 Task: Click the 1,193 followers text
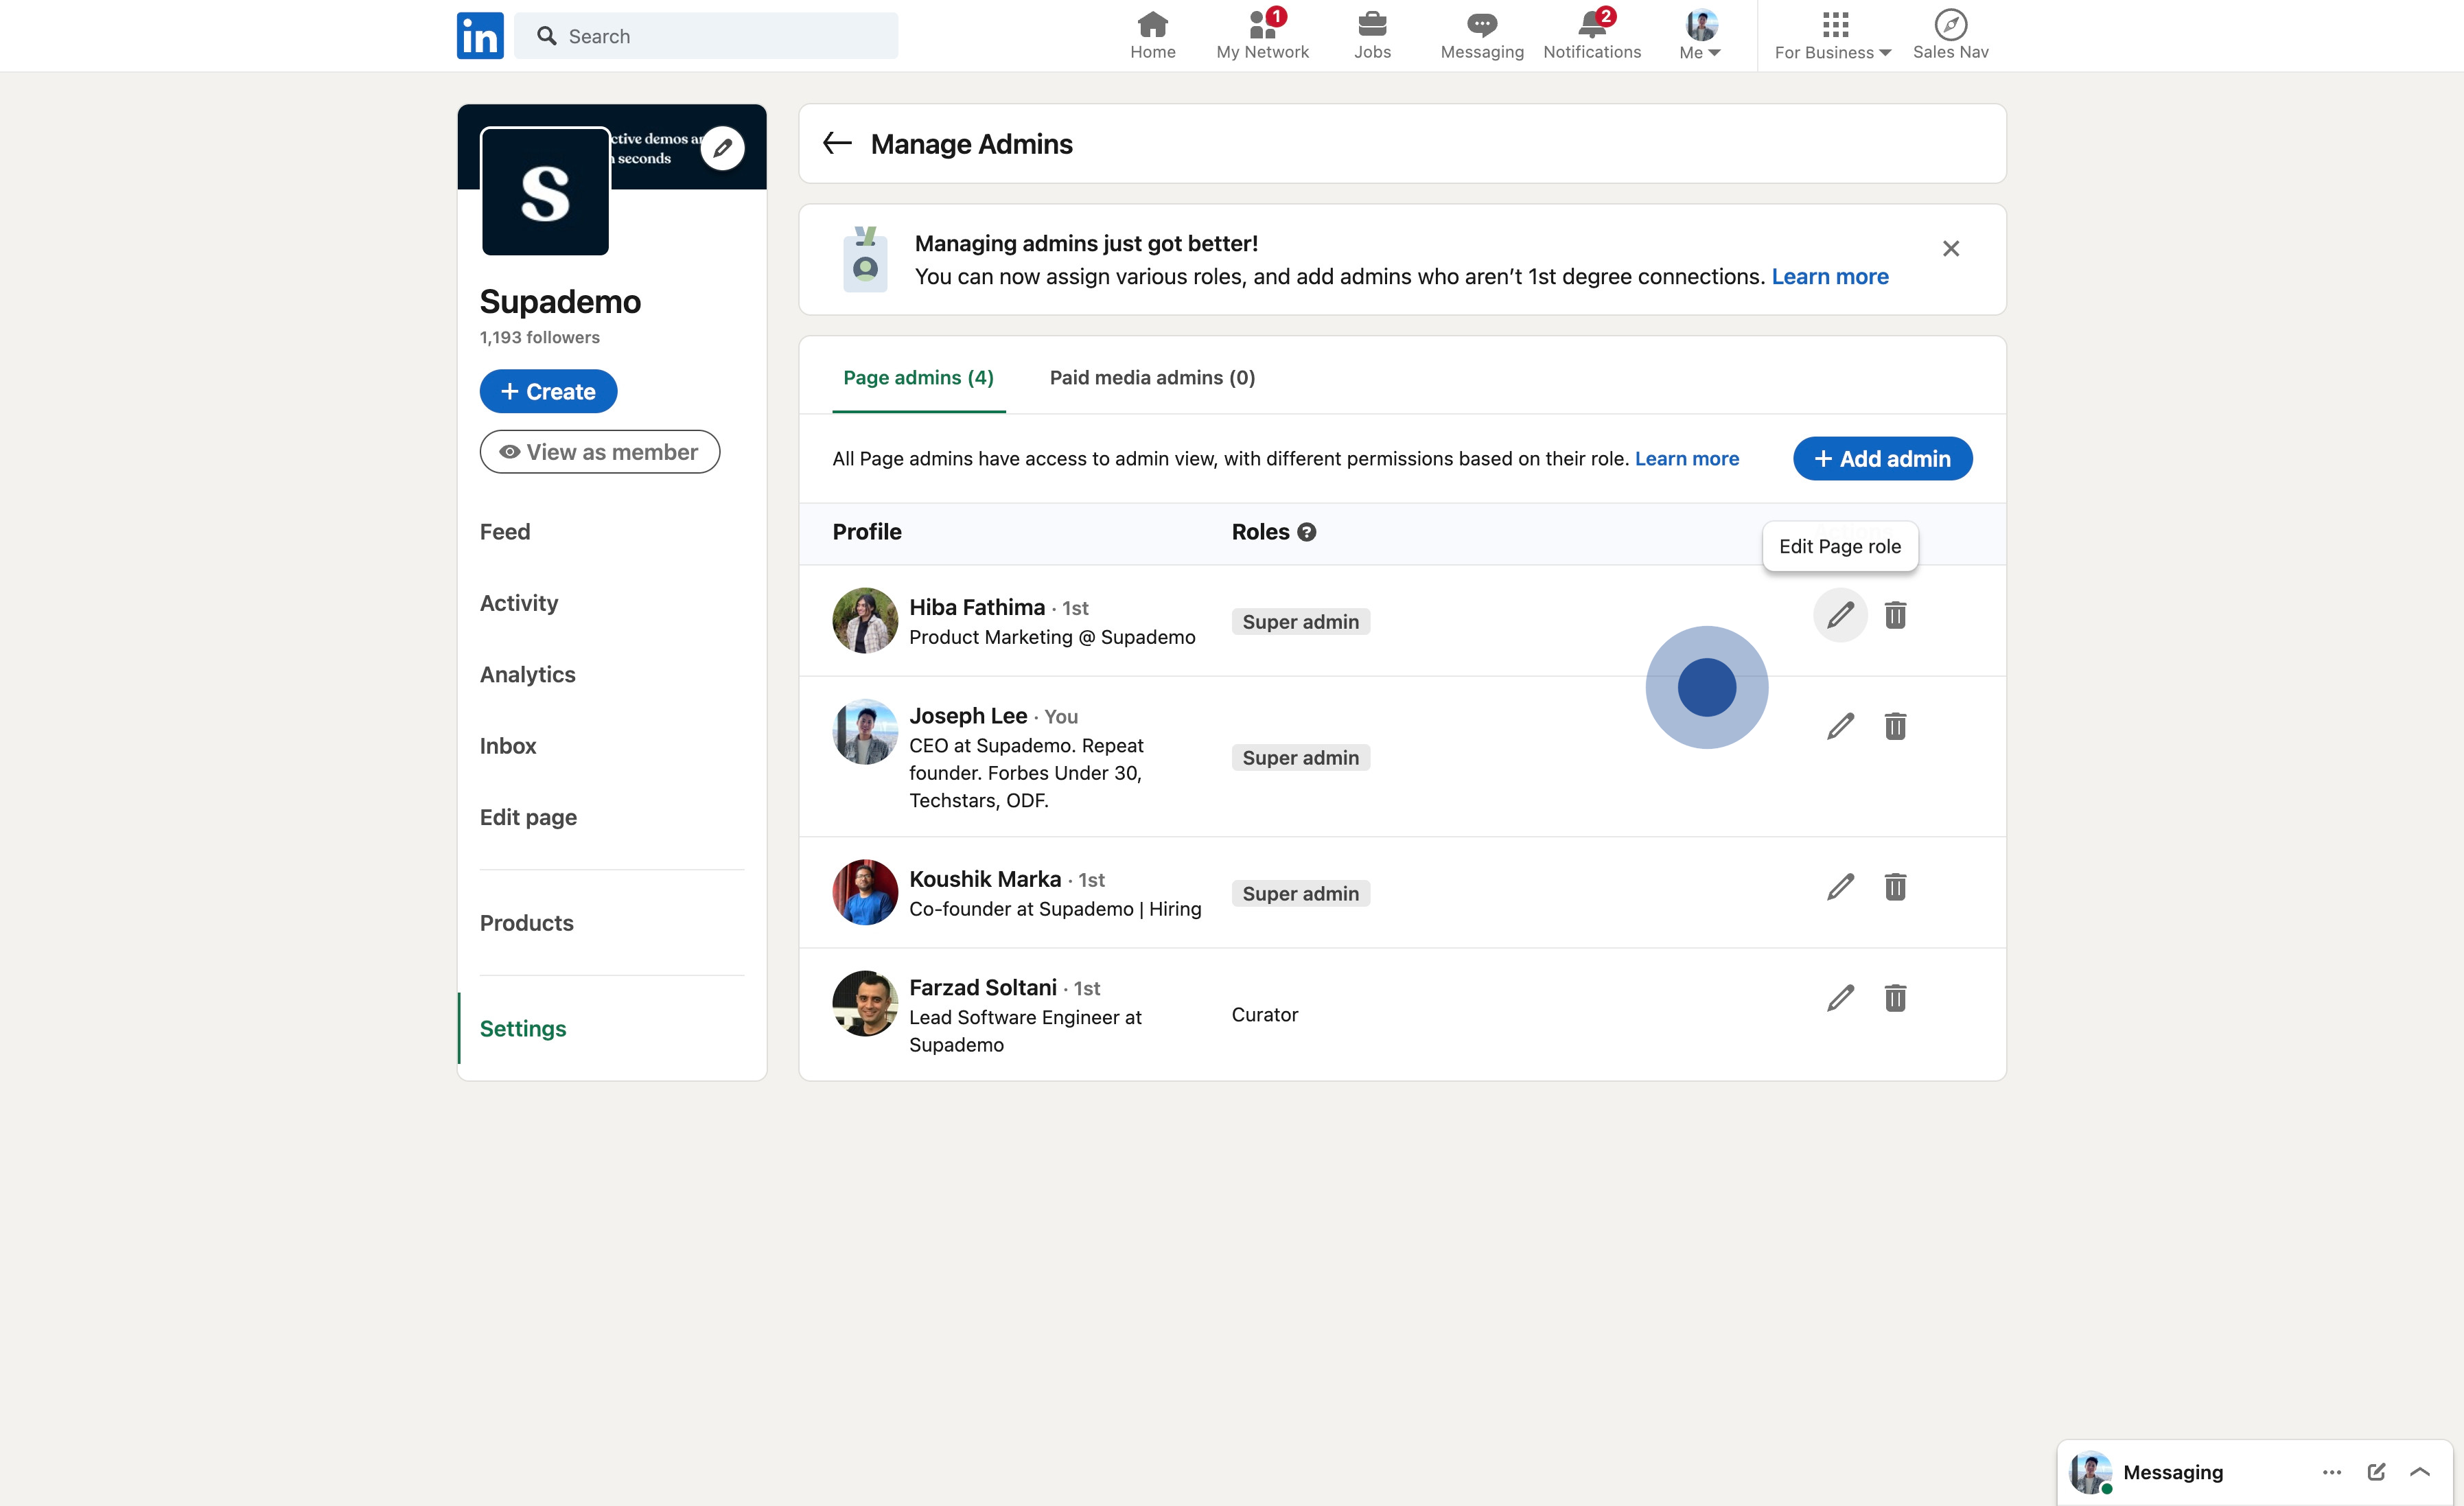[x=539, y=337]
